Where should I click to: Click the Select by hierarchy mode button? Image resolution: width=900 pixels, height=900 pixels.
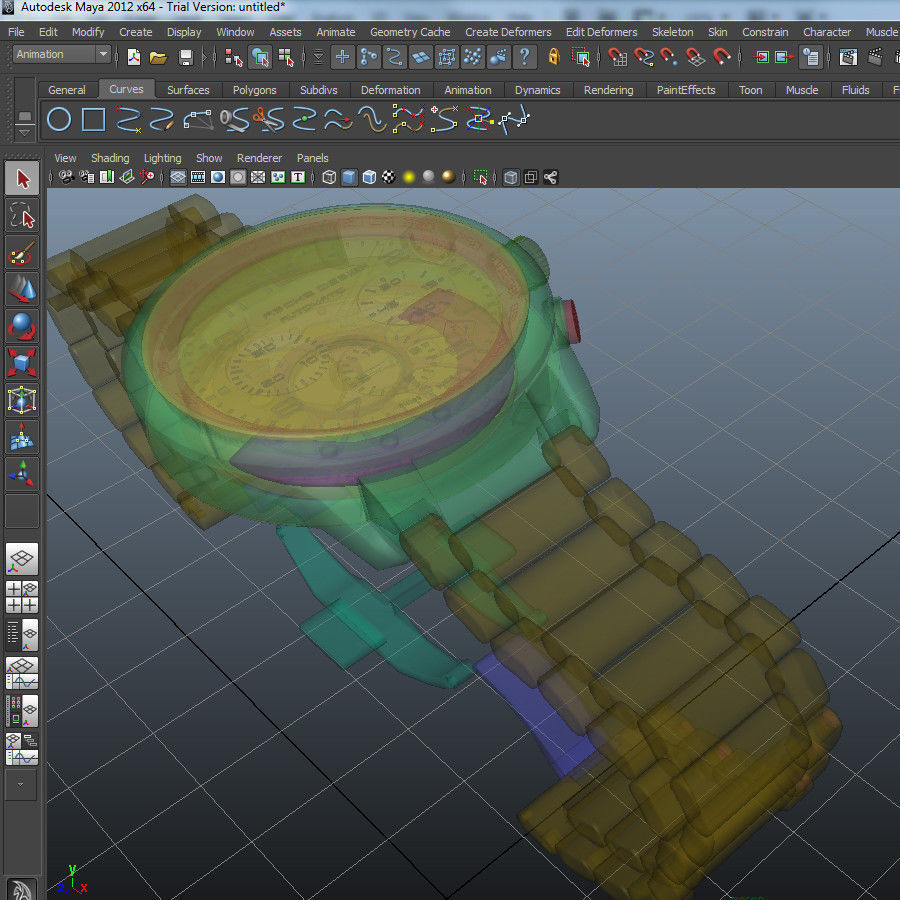click(x=234, y=57)
